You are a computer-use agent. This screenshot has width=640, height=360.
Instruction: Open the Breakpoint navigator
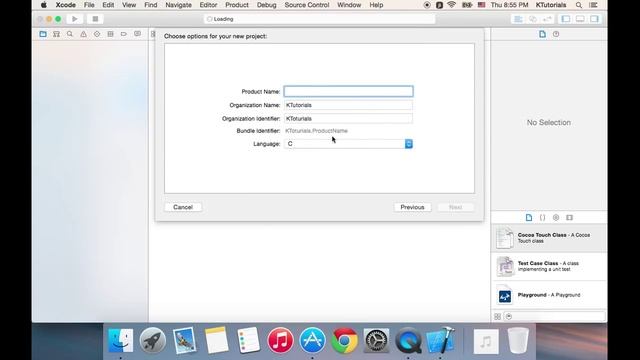point(124,34)
